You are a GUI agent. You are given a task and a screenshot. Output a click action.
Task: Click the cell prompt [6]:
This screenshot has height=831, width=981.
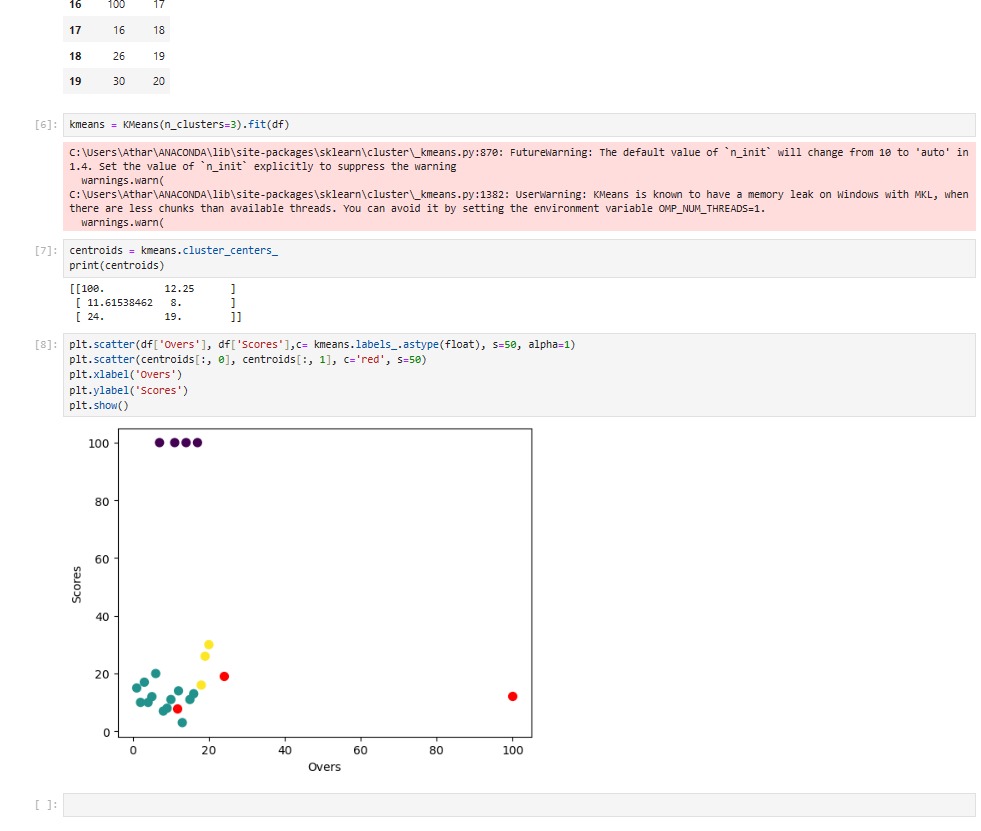point(46,125)
